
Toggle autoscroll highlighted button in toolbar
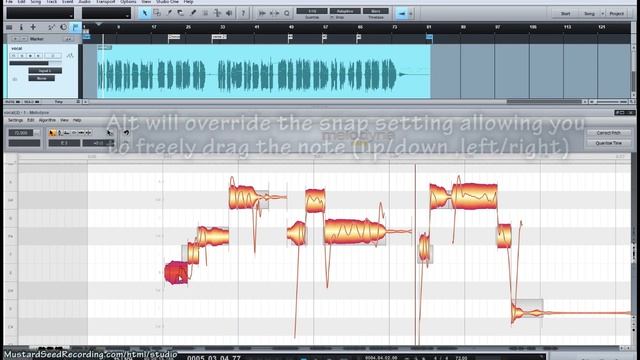point(402,13)
